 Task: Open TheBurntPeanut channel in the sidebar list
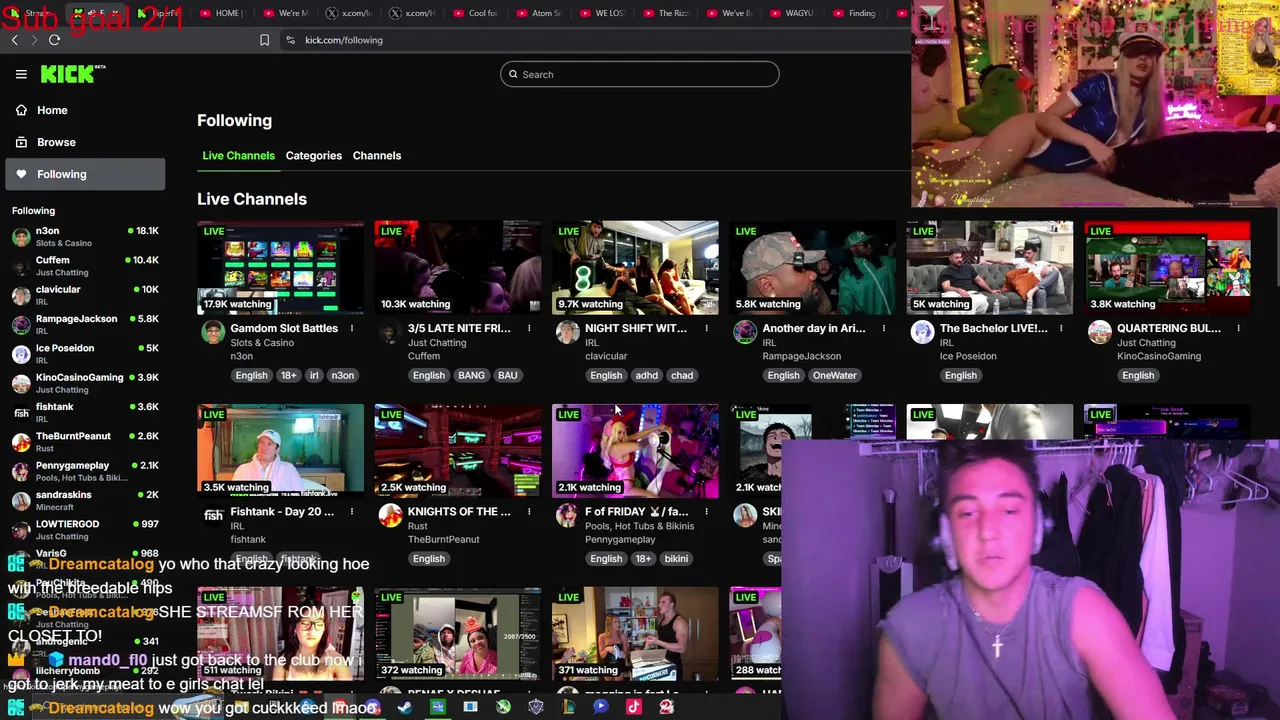(85, 442)
